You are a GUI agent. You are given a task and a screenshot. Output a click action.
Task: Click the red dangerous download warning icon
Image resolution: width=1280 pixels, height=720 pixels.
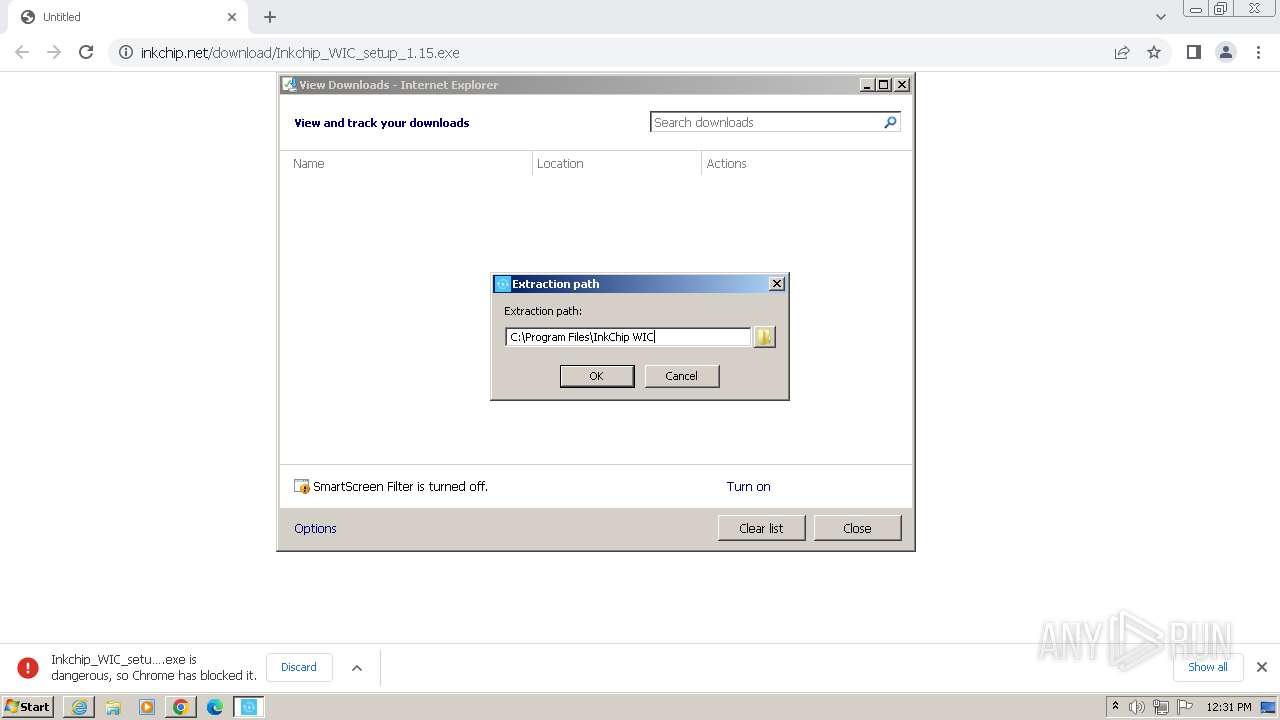pos(28,667)
